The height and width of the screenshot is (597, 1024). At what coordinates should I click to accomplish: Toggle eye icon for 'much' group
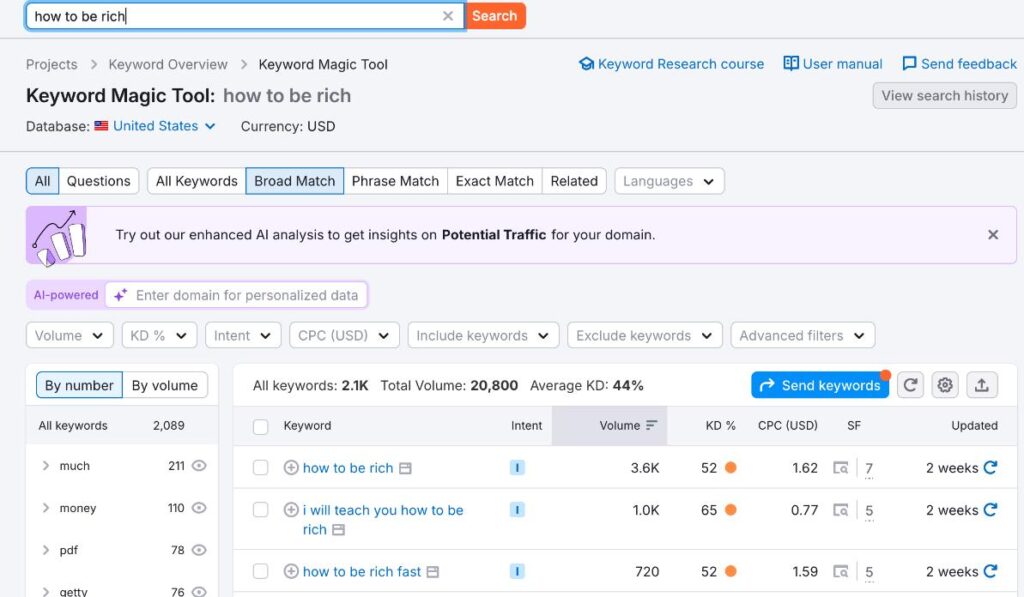click(x=199, y=466)
